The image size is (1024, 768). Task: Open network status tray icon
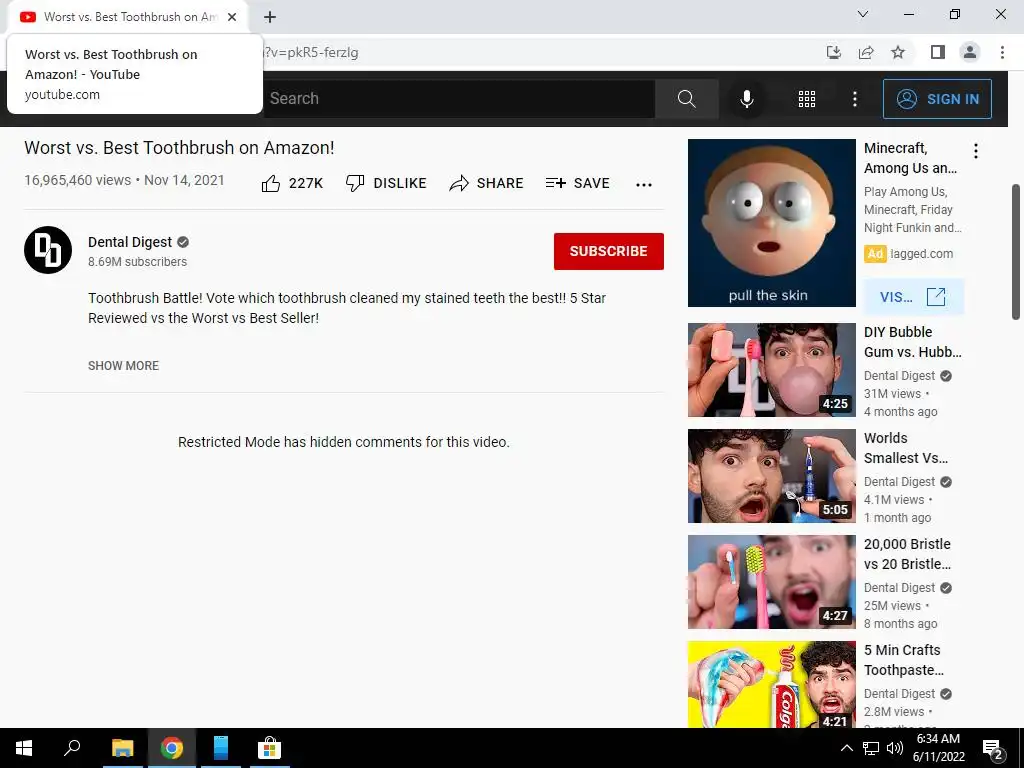tap(871, 748)
